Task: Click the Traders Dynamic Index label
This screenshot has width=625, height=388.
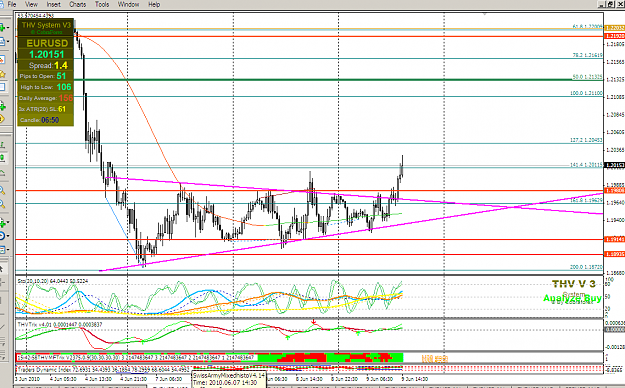Action: pos(103,370)
